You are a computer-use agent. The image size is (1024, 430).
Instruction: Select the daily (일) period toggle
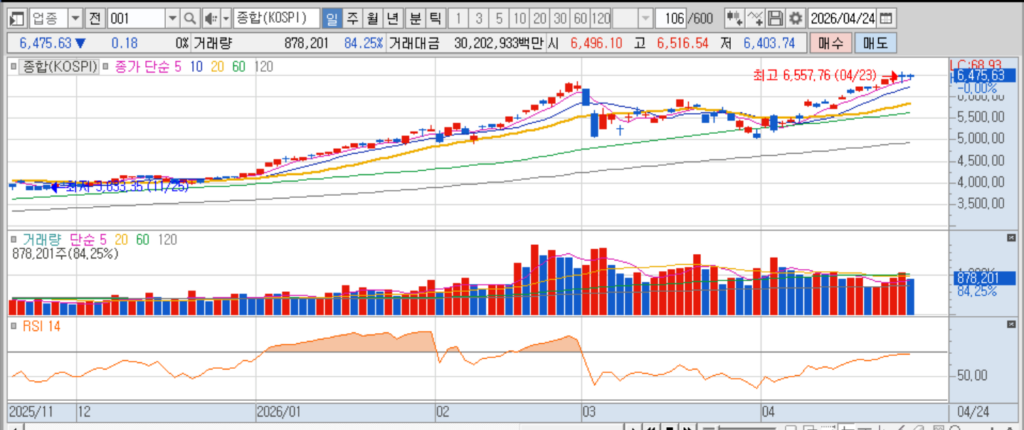[332, 19]
